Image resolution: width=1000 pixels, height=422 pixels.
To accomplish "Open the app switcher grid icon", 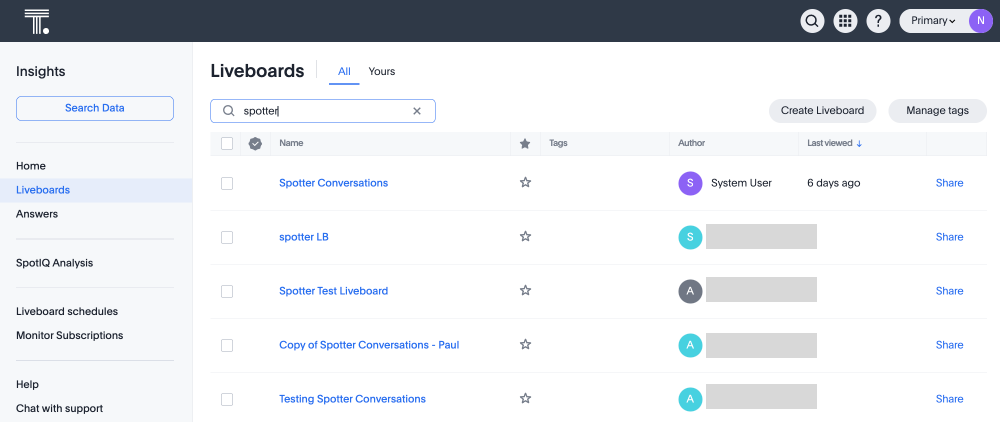I will (x=845, y=21).
